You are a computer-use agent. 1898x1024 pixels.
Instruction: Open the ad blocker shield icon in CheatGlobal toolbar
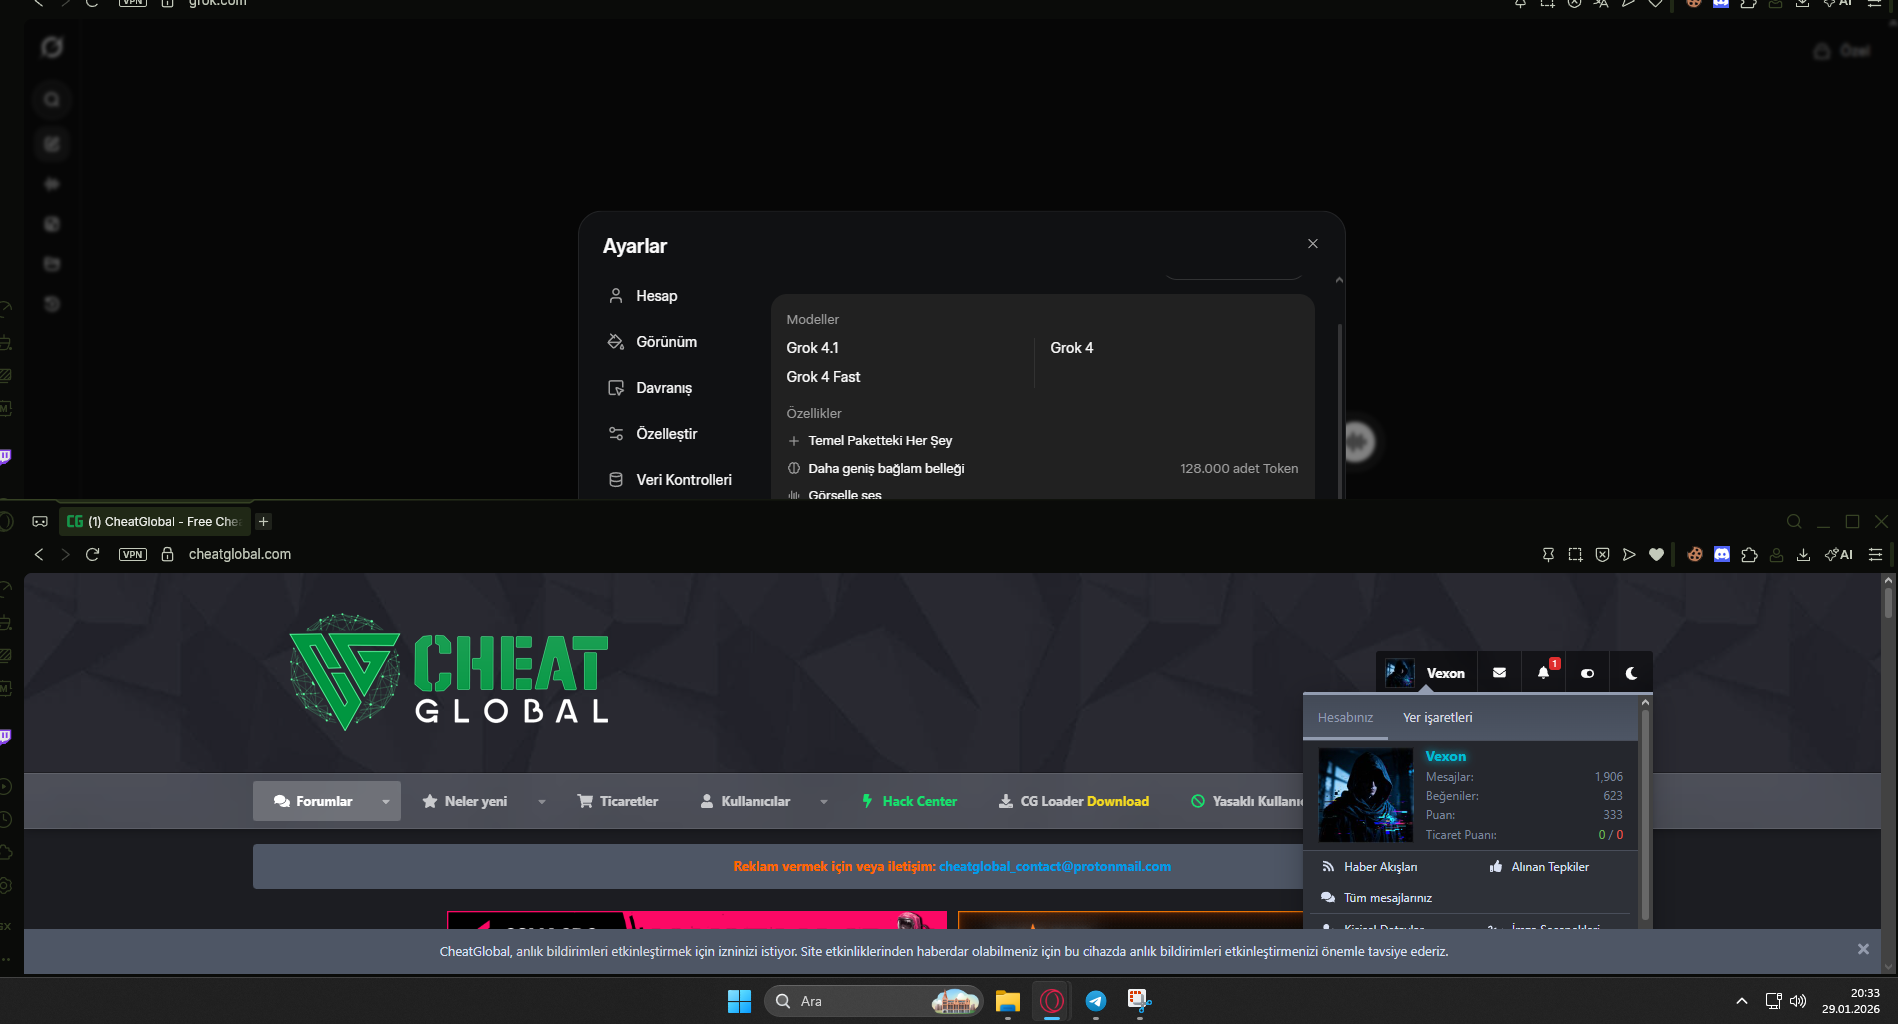click(1602, 554)
